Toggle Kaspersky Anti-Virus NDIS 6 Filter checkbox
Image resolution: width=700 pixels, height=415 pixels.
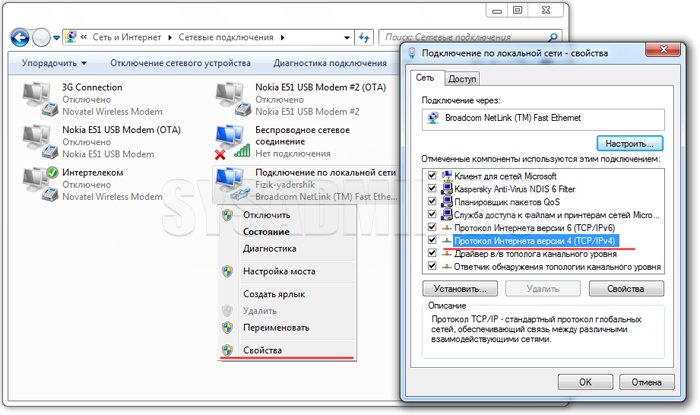click(432, 189)
